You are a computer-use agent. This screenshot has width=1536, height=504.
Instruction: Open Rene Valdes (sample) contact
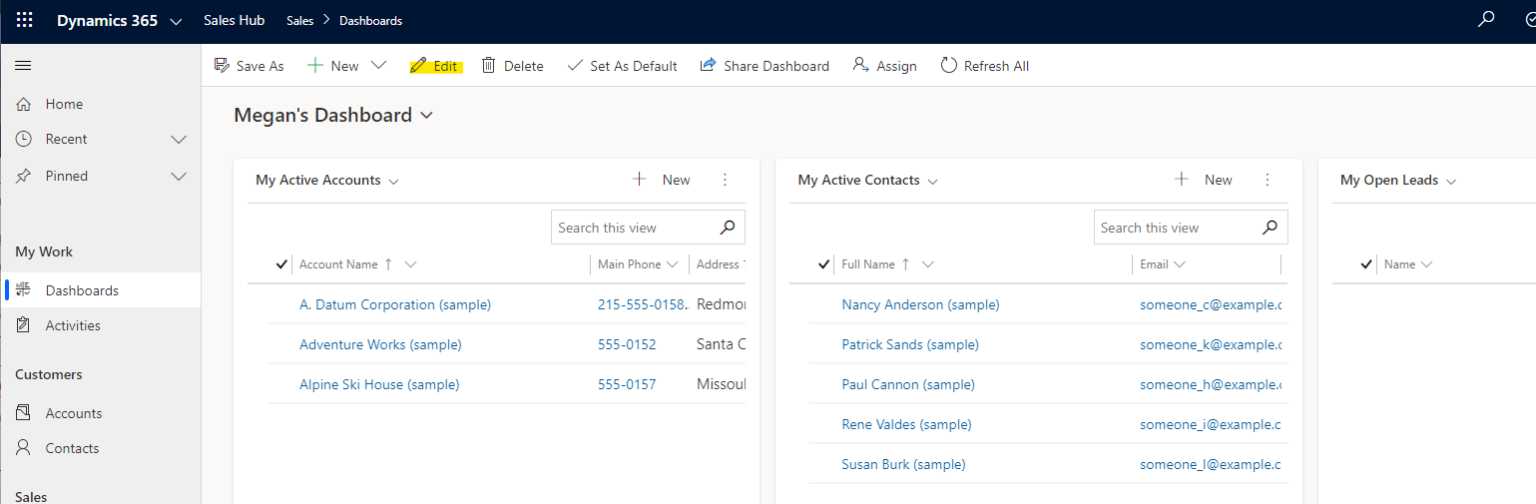(x=906, y=425)
